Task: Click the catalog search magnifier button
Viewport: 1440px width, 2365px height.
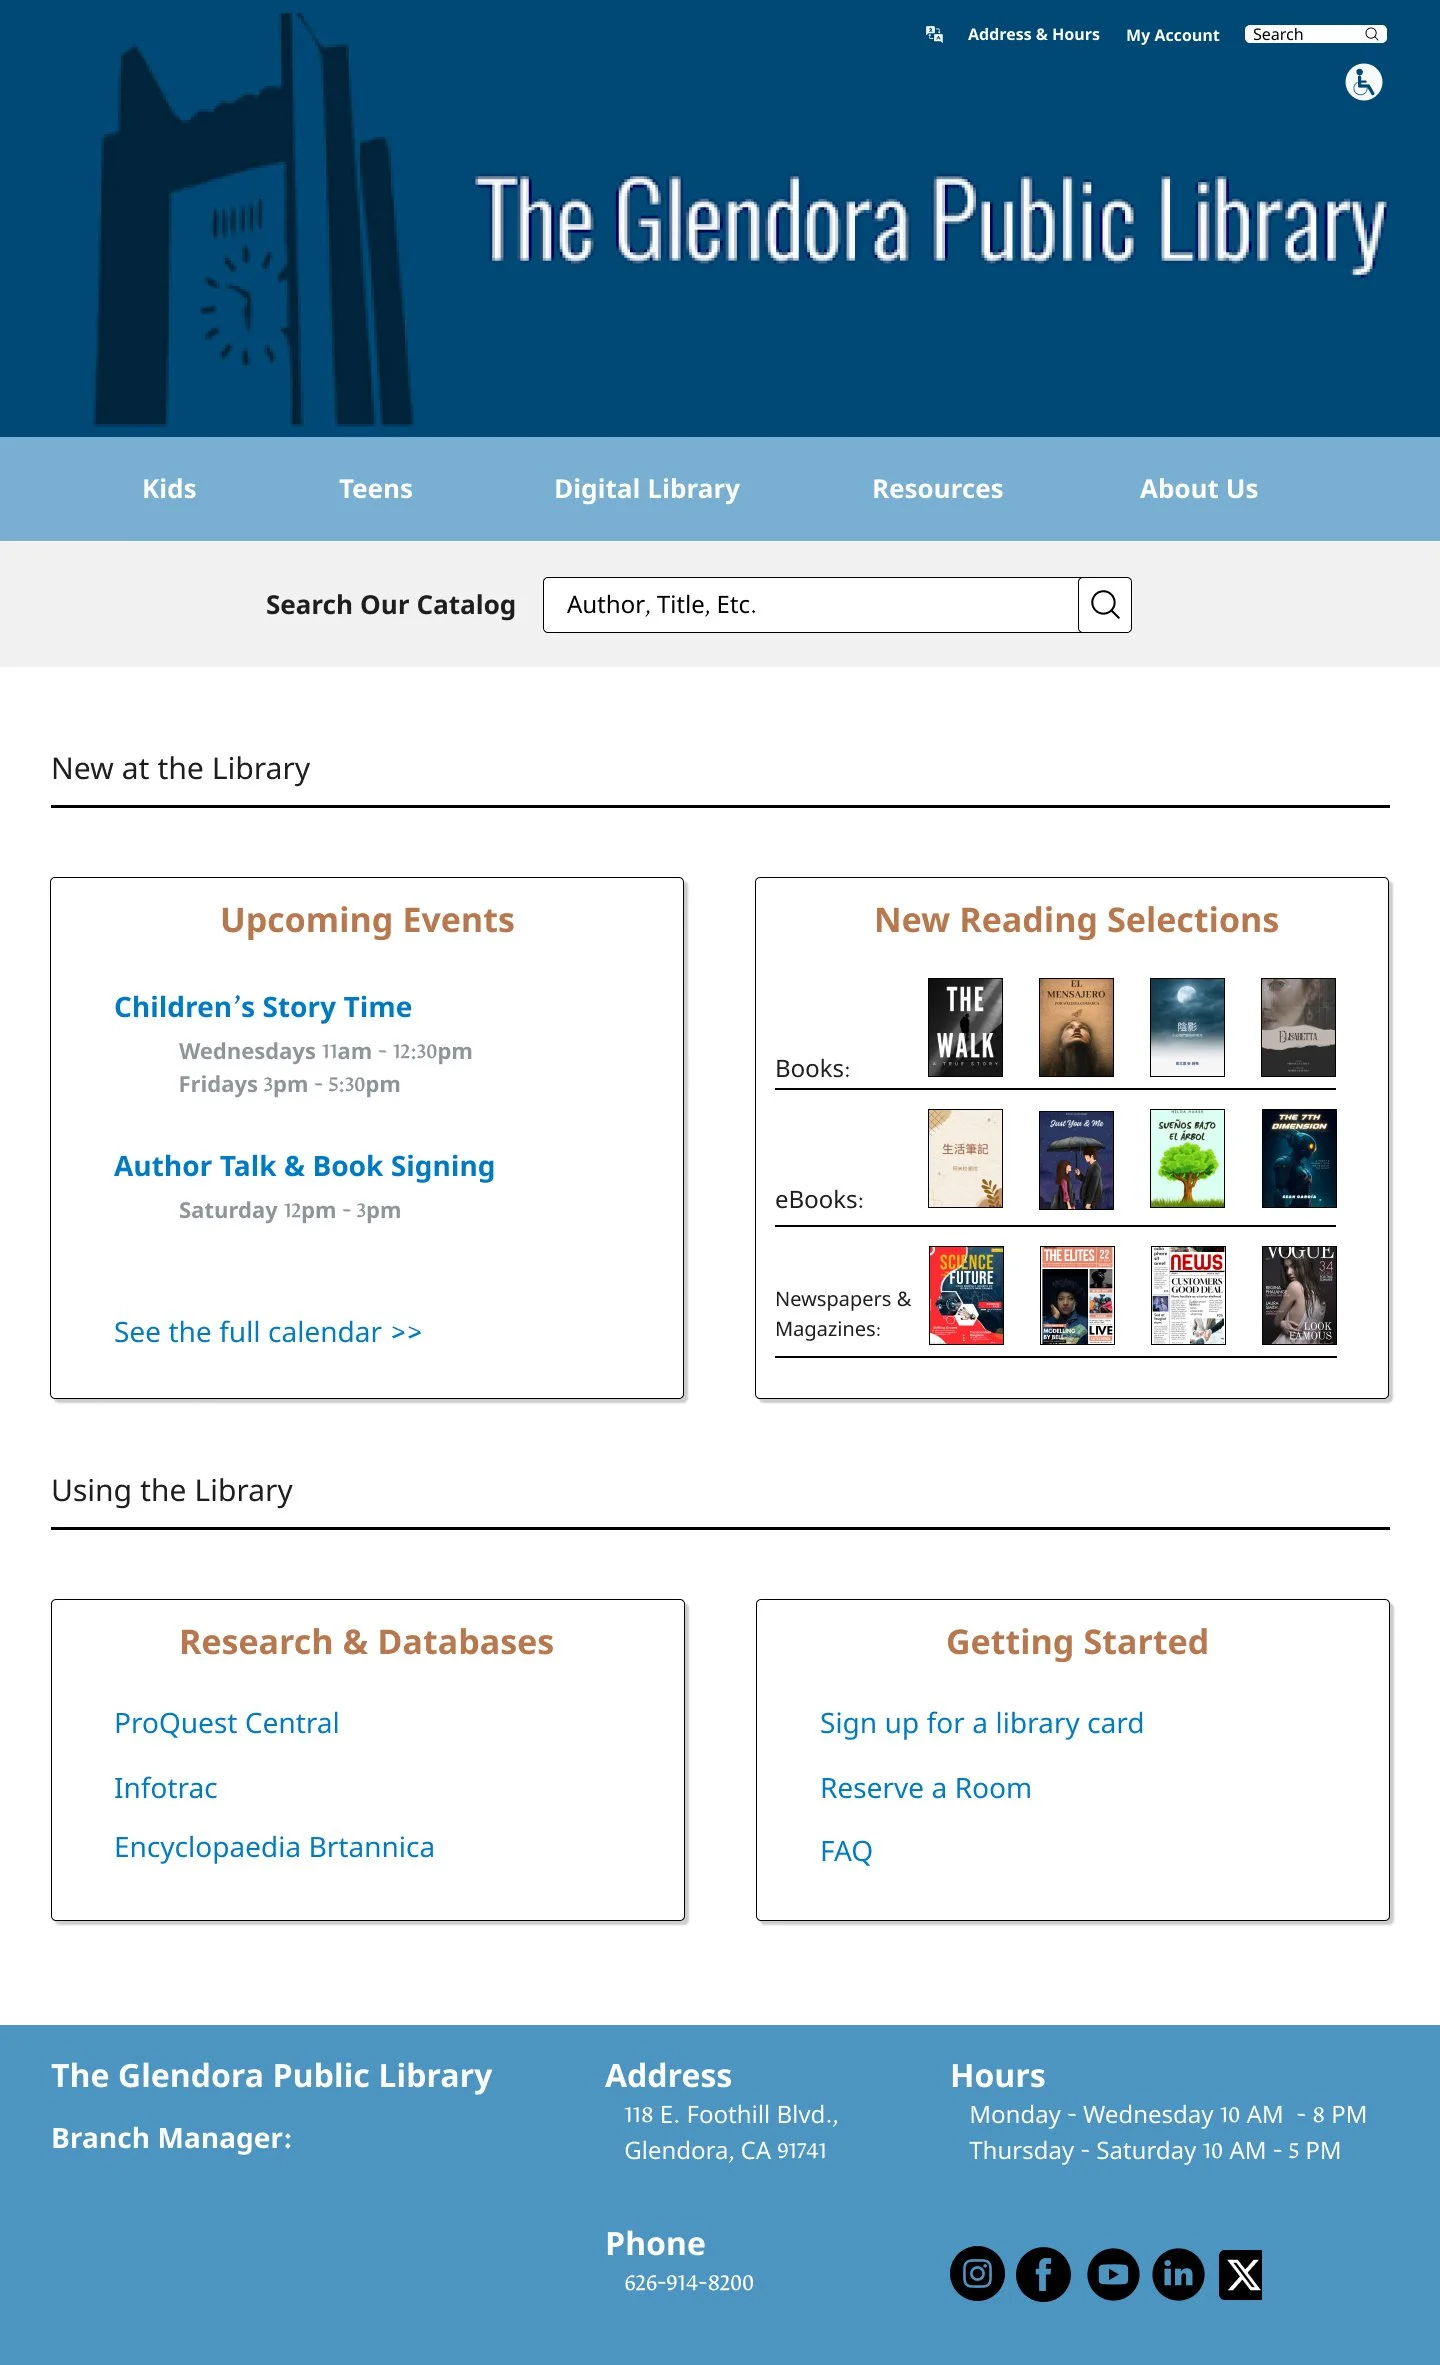Action: [1104, 604]
